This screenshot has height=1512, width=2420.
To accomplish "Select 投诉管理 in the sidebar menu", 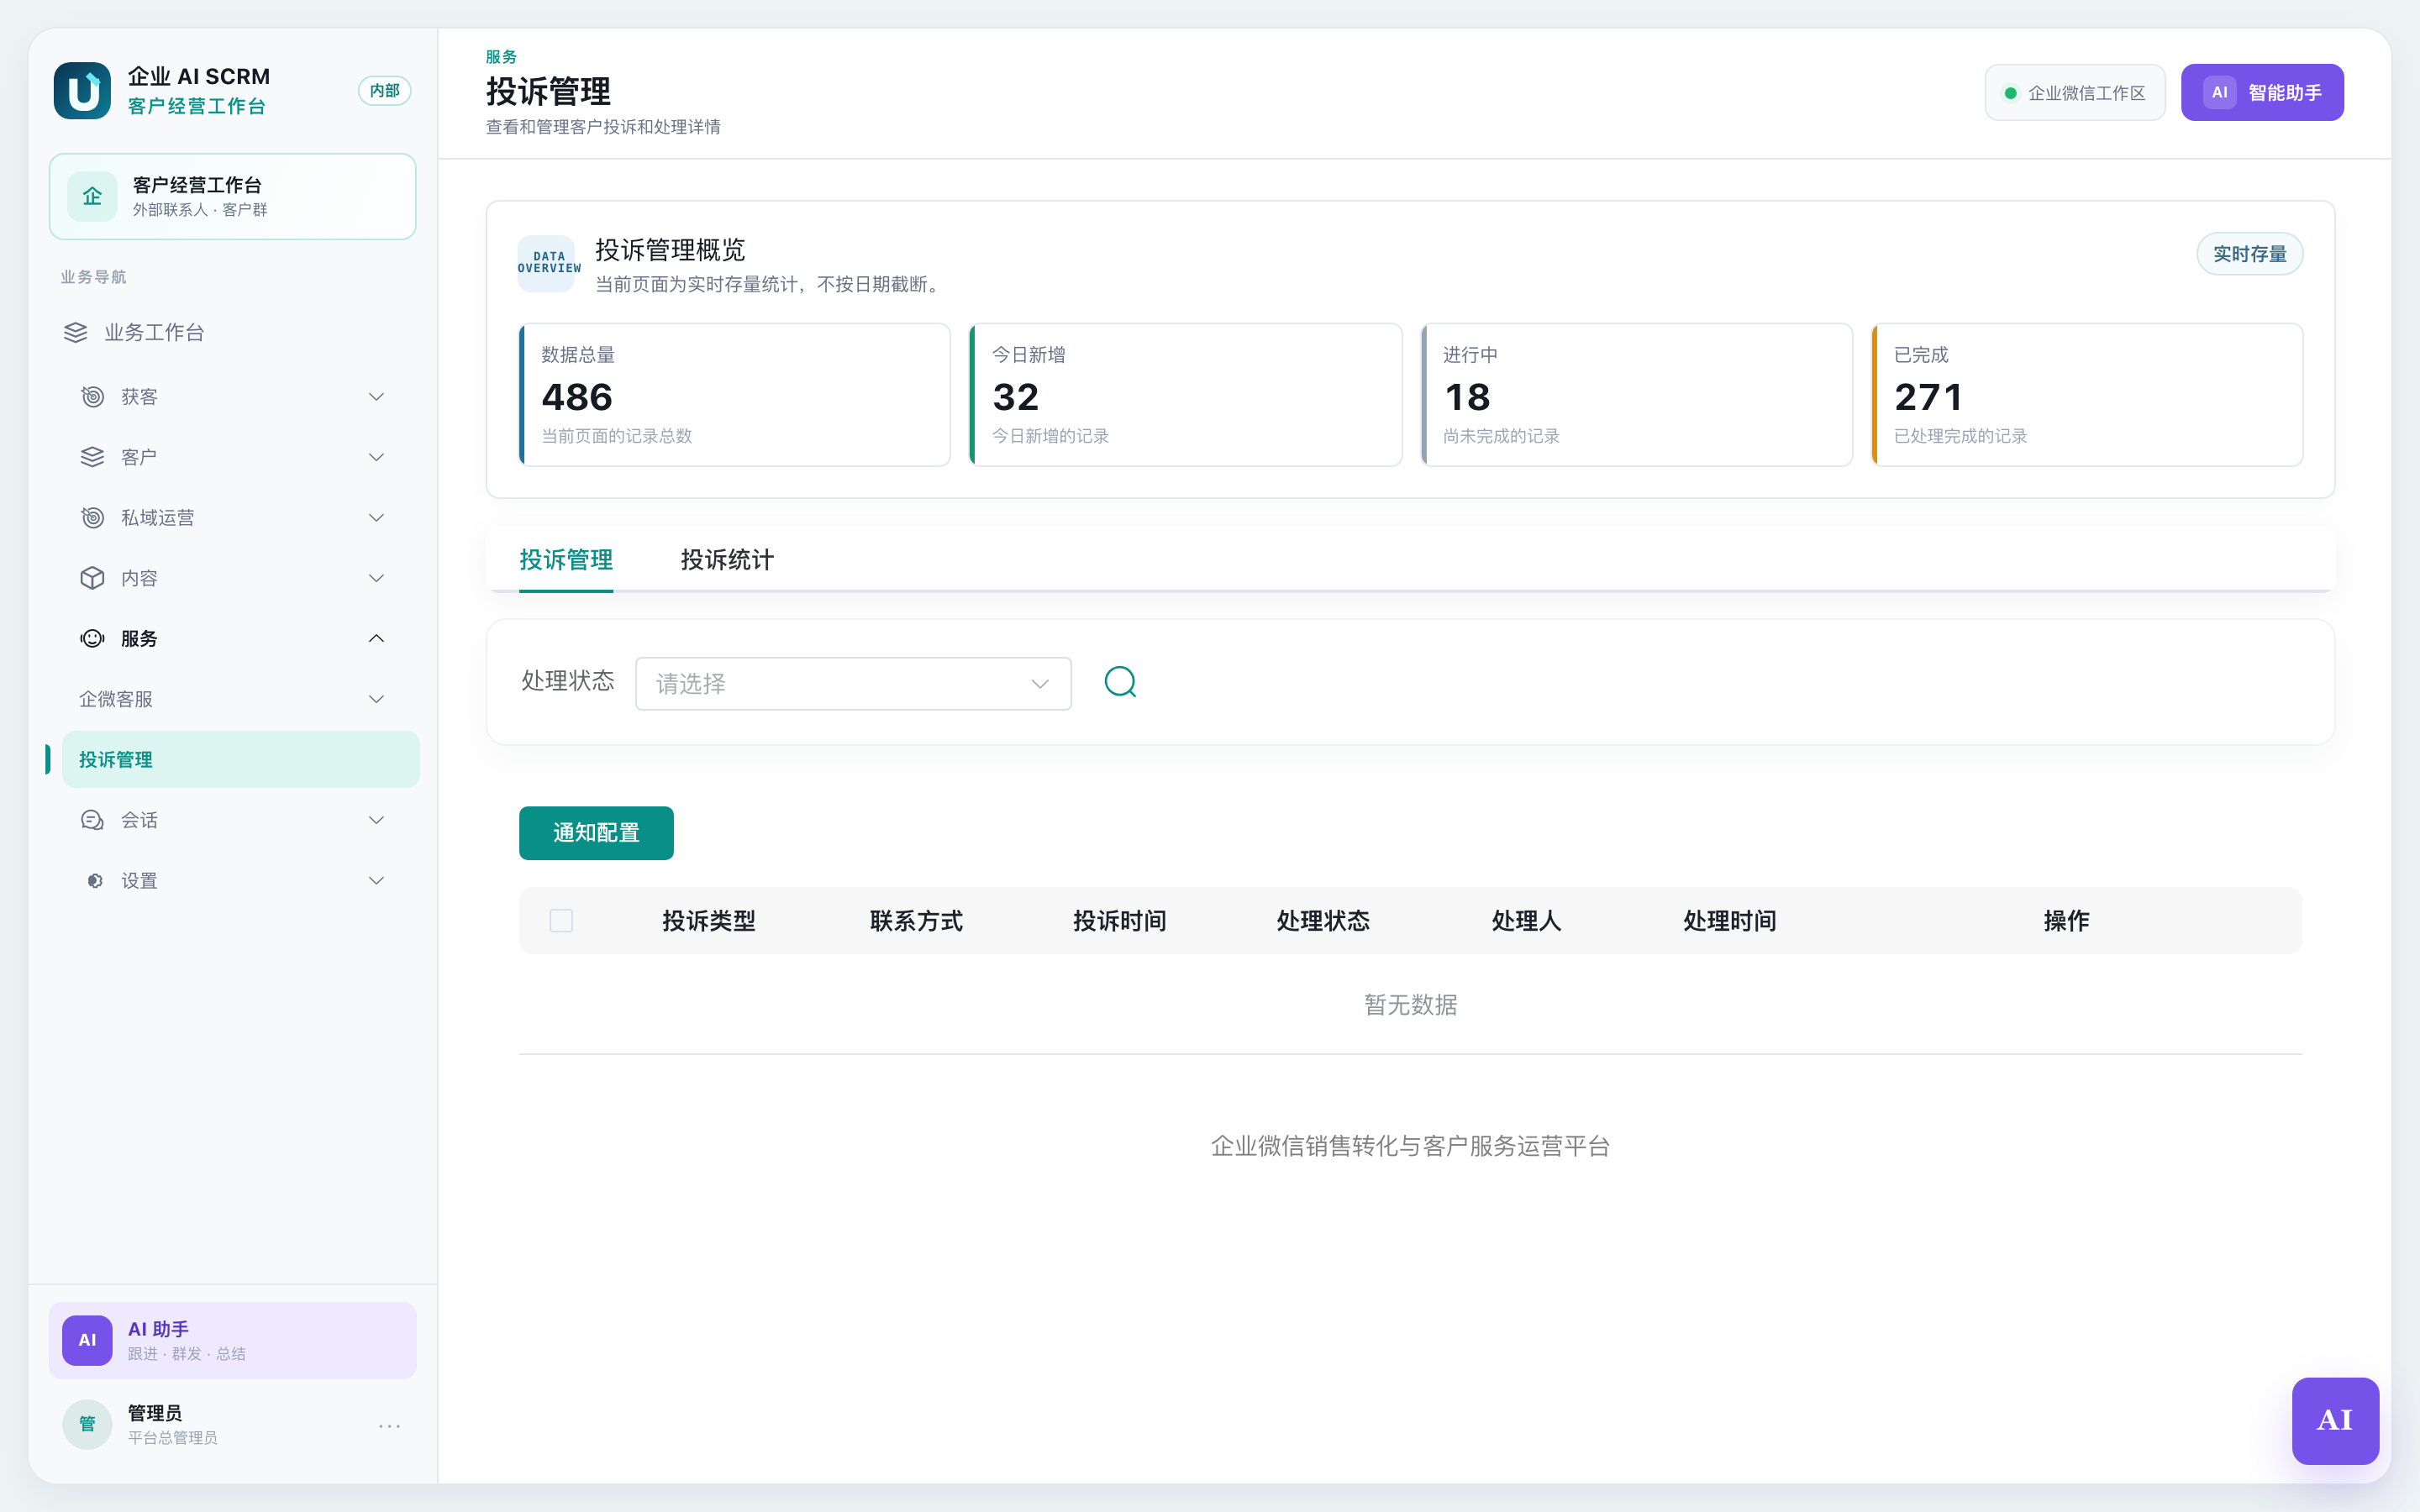I will (240, 760).
